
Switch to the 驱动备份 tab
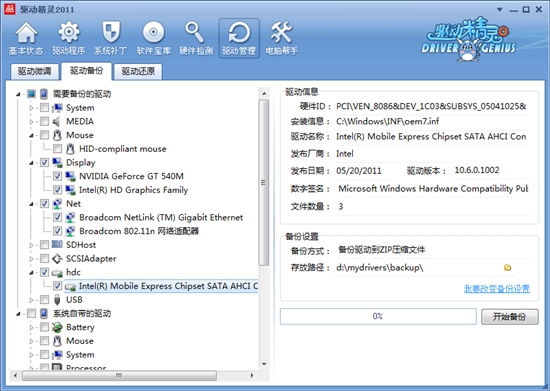86,71
